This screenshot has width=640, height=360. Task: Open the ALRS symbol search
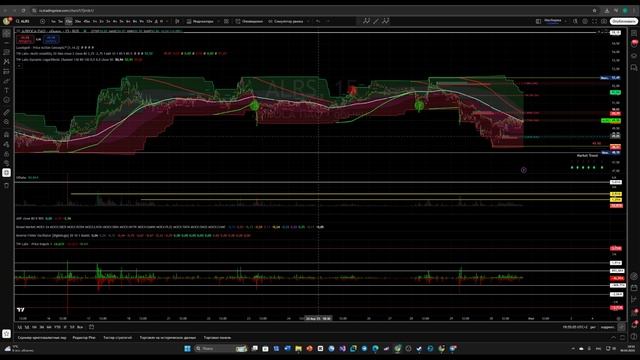point(23,21)
